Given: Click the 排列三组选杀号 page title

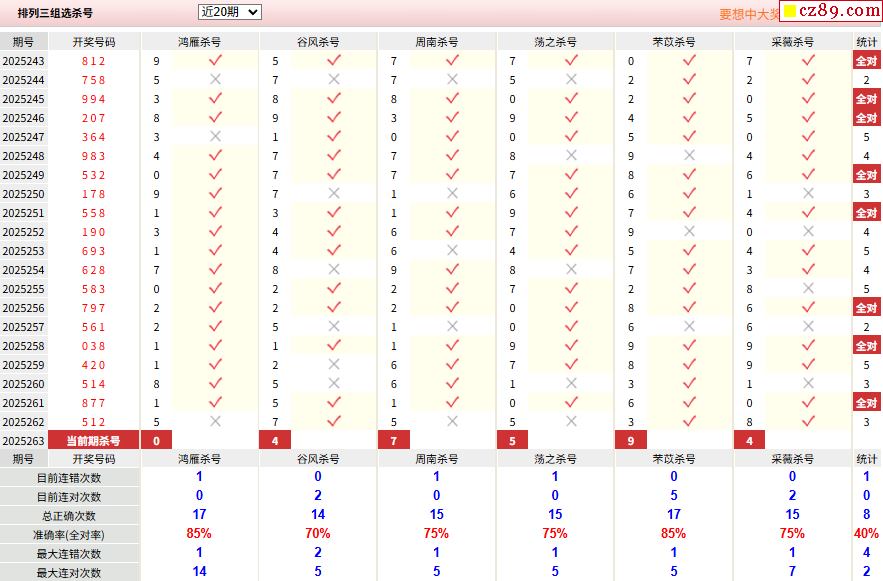Looking at the screenshot, I should [55, 13].
